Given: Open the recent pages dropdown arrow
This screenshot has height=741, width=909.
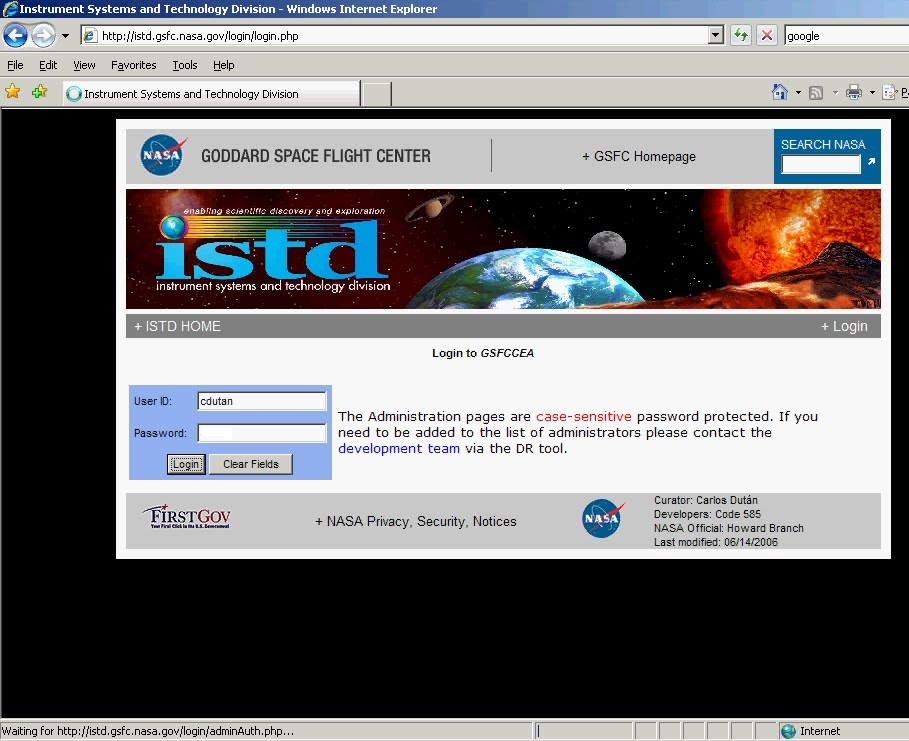Looking at the screenshot, I should pyautogui.click(x=66, y=36).
